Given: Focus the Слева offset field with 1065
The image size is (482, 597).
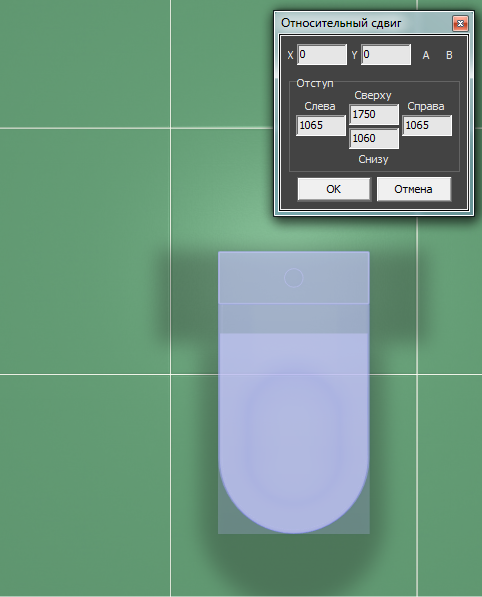Looking at the screenshot, I should [321, 125].
